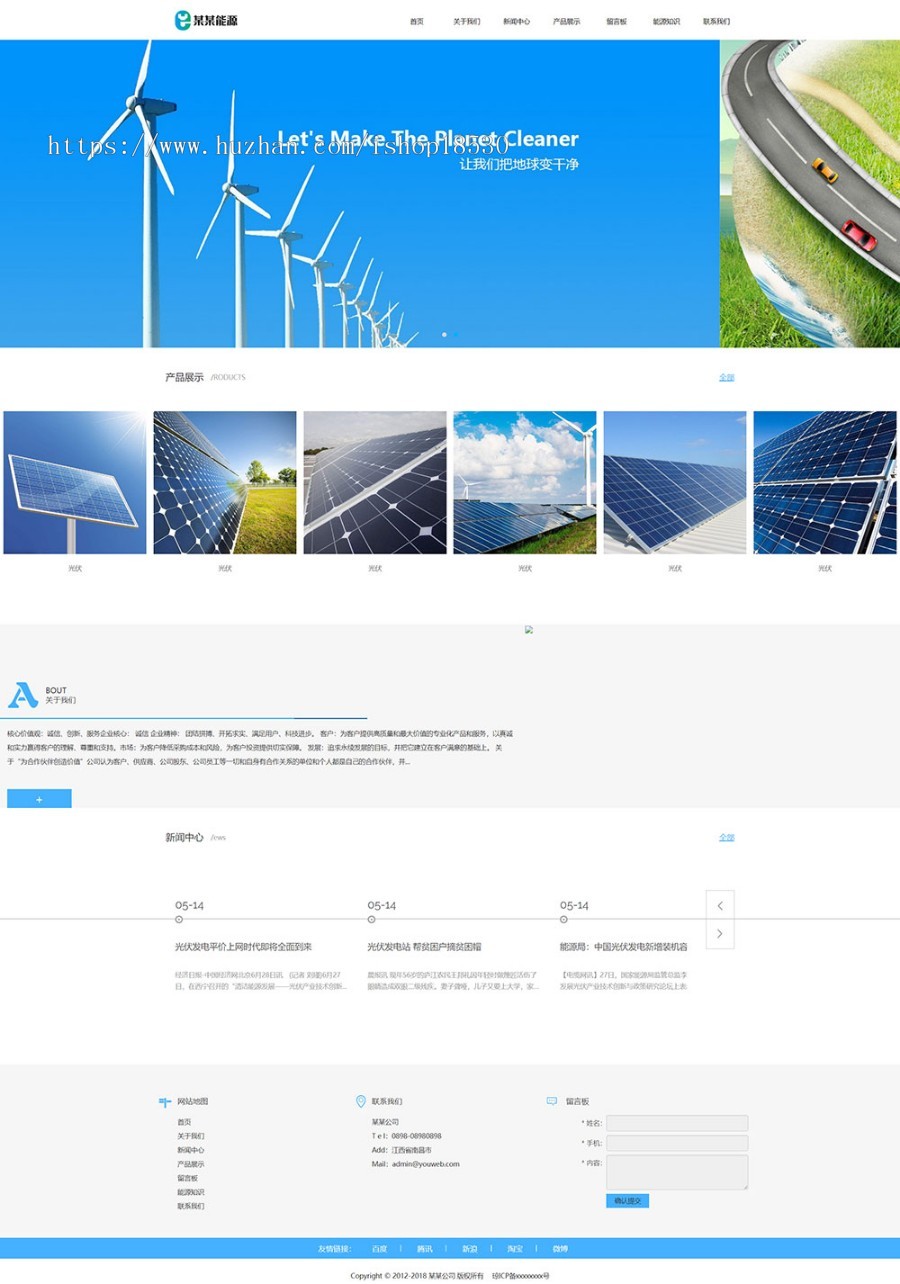Select the first banner slide dot
This screenshot has width=900, height=1284.
click(444, 334)
